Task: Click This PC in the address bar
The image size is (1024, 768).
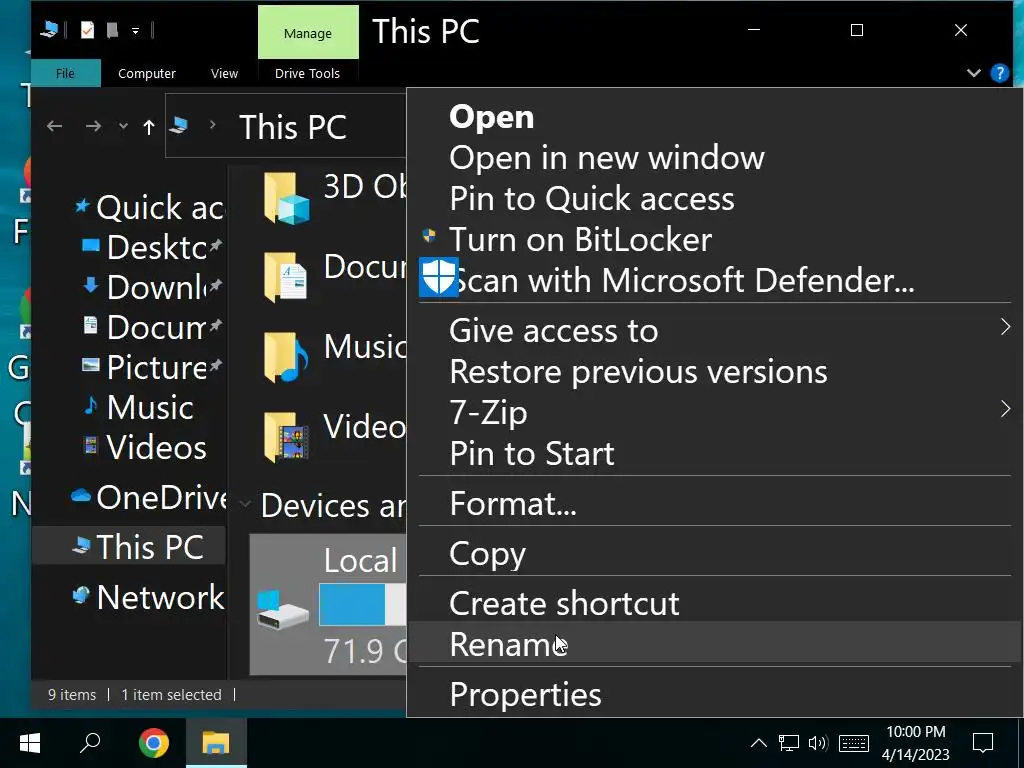Action: point(293,127)
